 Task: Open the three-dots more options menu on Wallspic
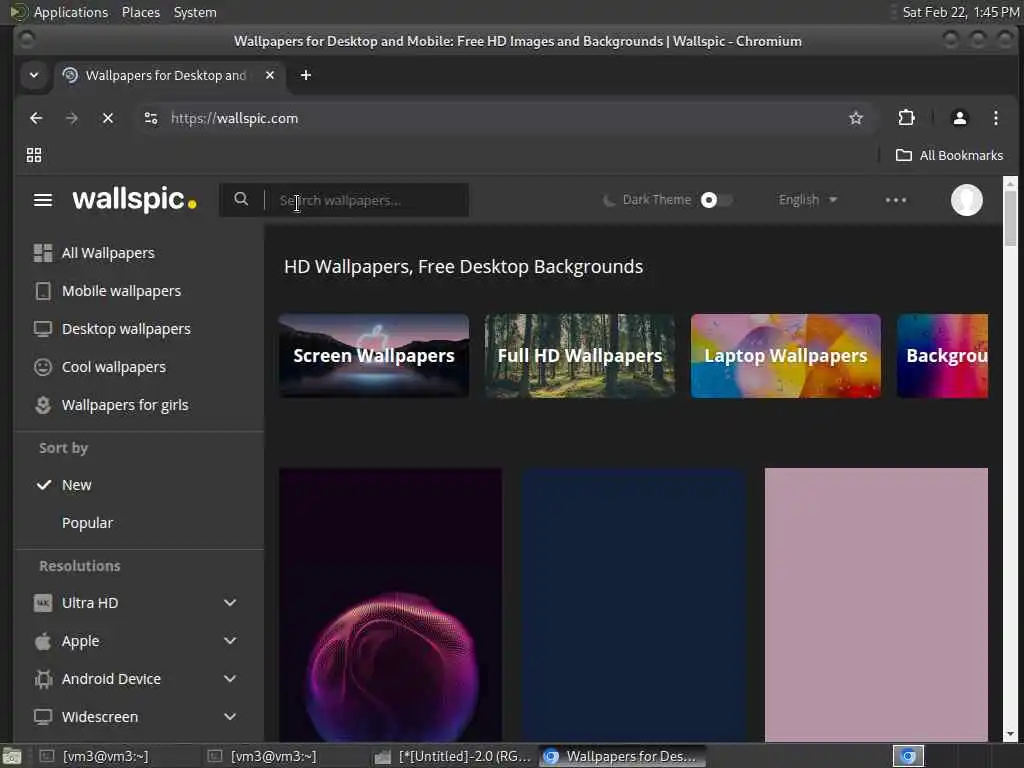[896, 200]
